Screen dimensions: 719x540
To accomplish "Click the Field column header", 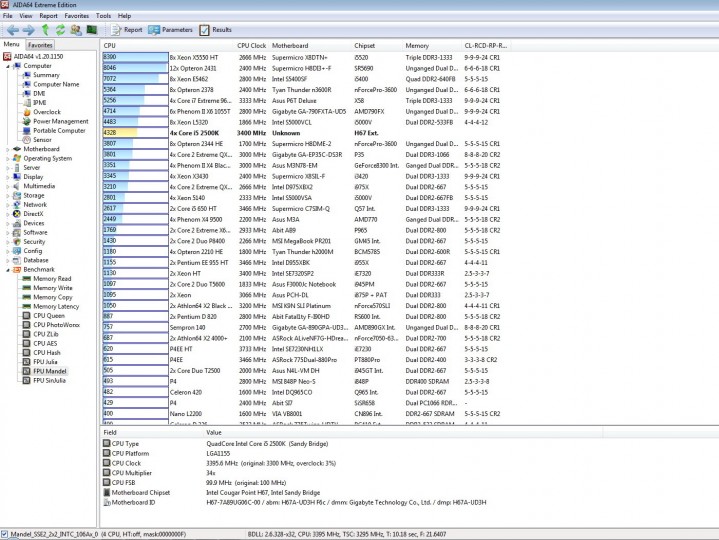I will (x=151, y=432).
